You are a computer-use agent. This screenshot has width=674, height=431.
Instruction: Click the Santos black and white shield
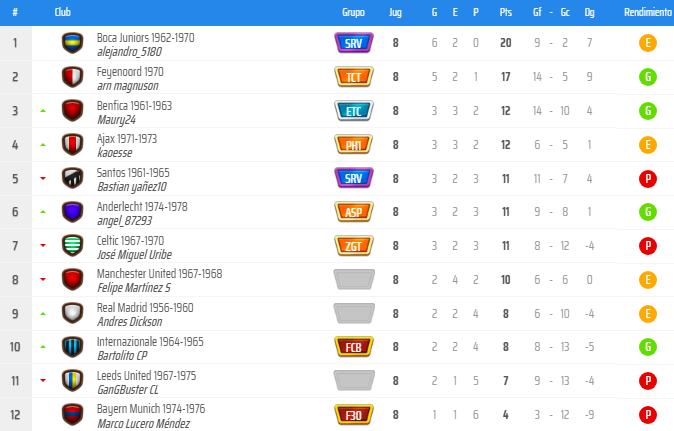(72, 178)
